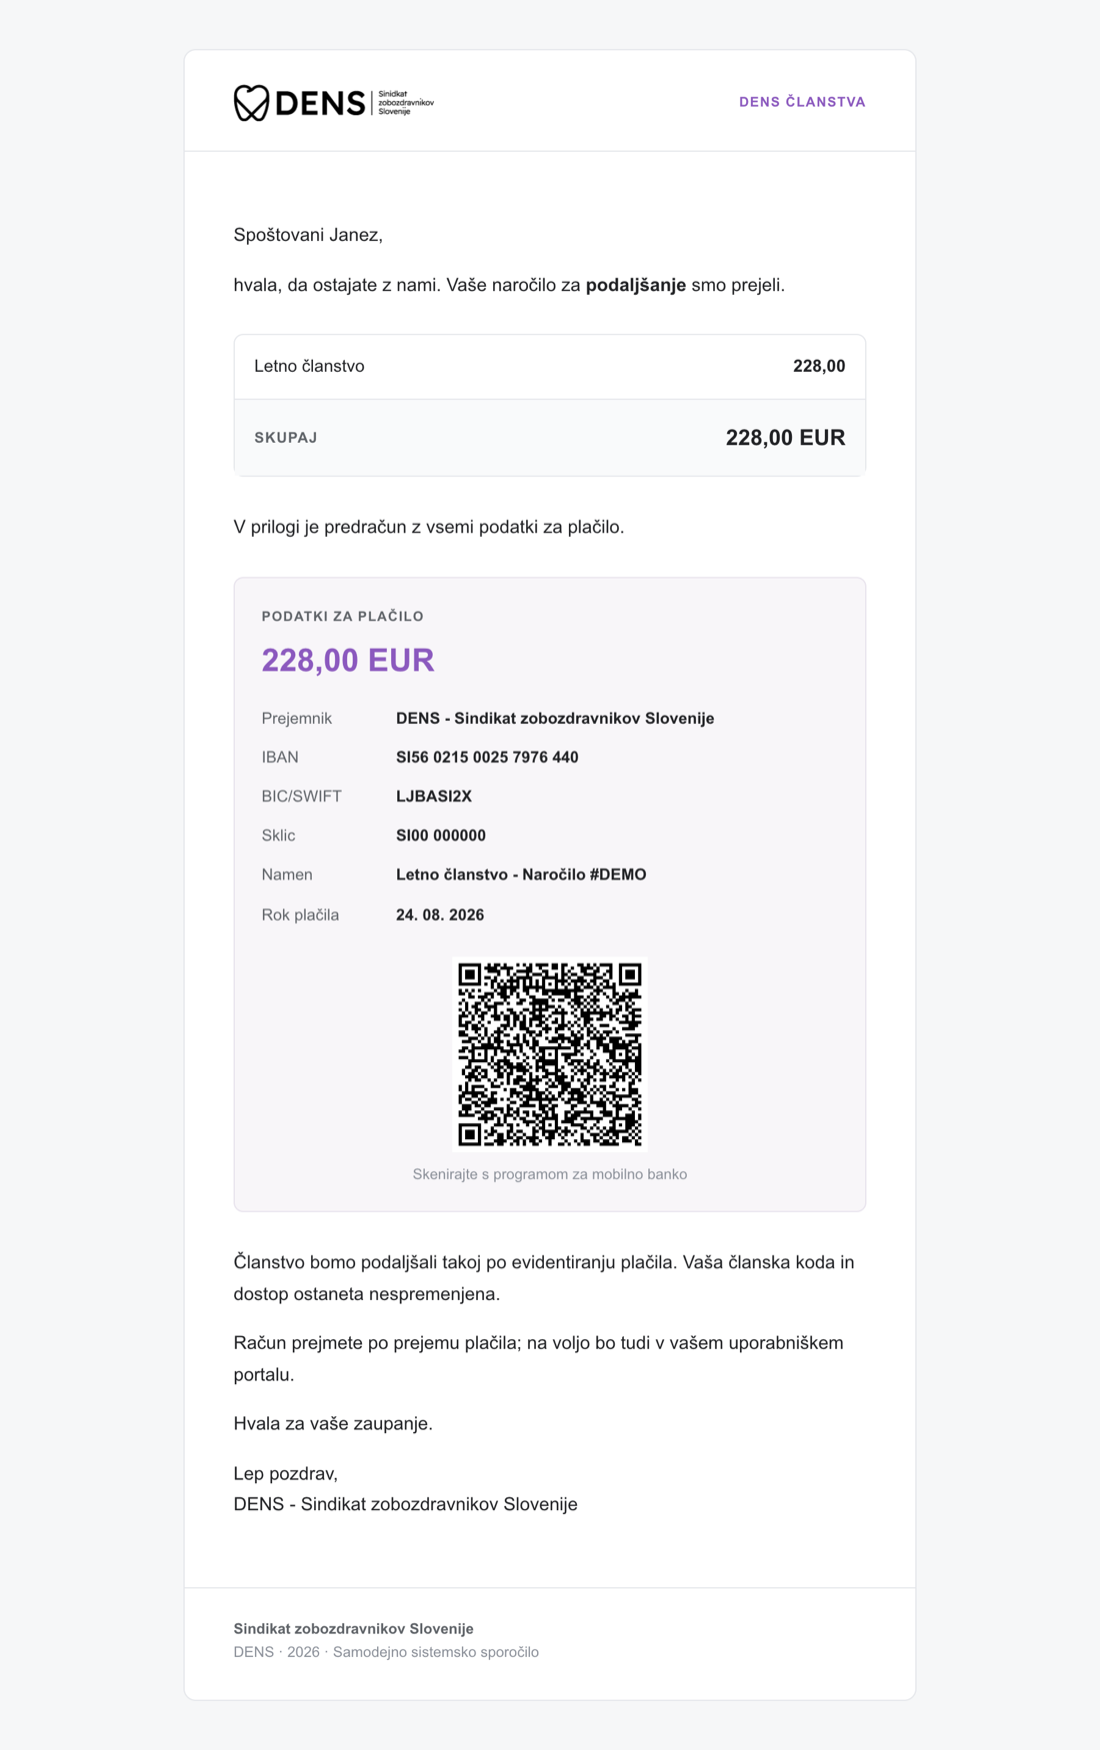This screenshot has height=1750, width=1100.
Task: Click the Rok plačila due date 24. 08. 2026
Action: [440, 915]
